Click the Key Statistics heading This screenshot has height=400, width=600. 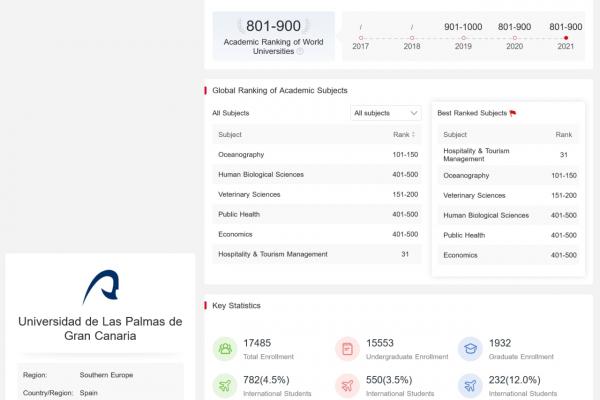click(236, 305)
